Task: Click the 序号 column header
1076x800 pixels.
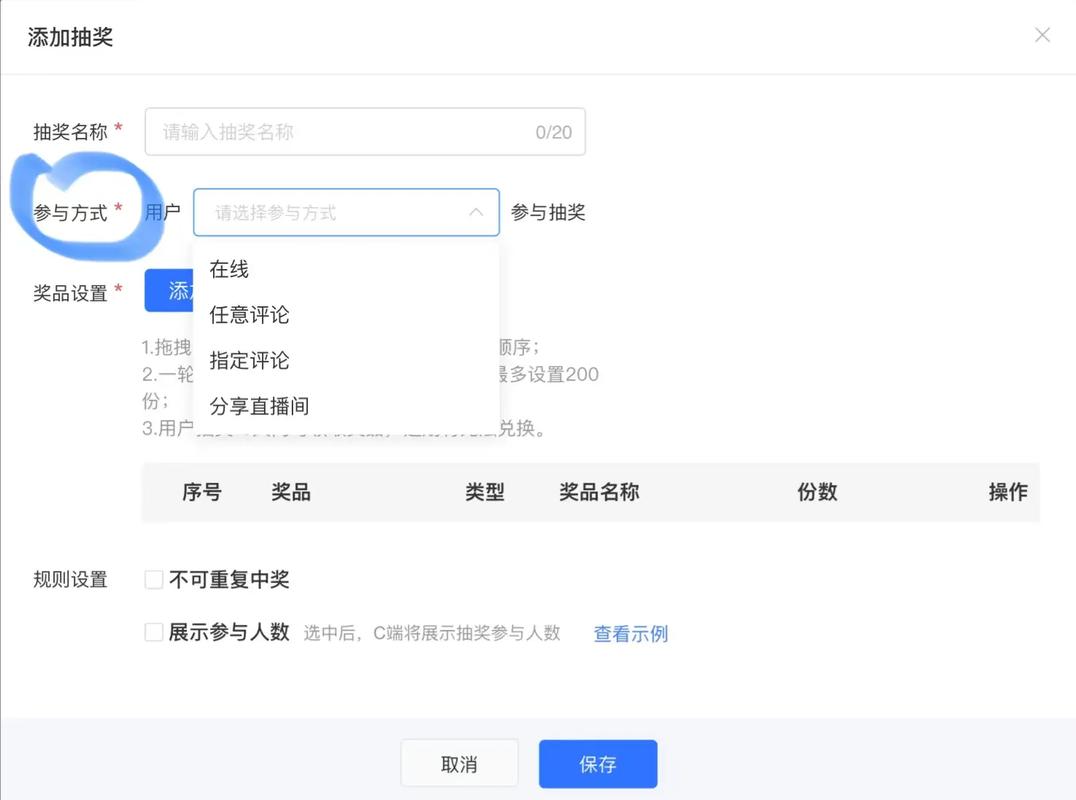Action: 202,492
